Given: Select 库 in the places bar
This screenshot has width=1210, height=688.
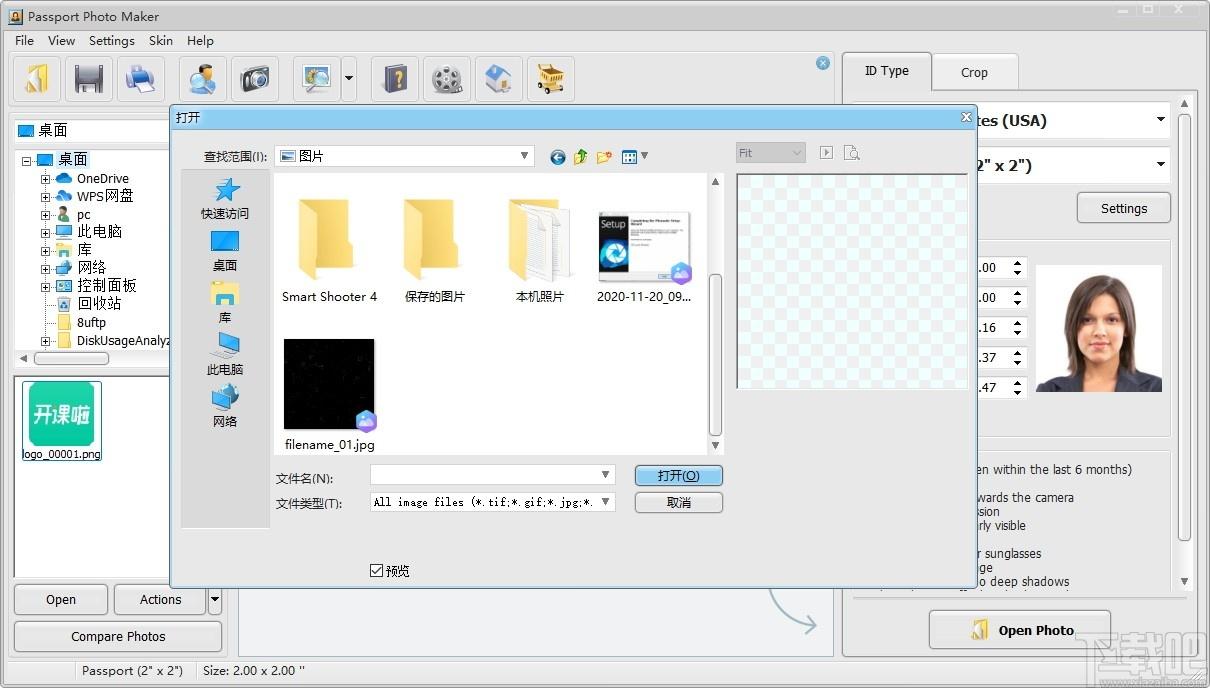Looking at the screenshot, I should (x=225, y=303).
